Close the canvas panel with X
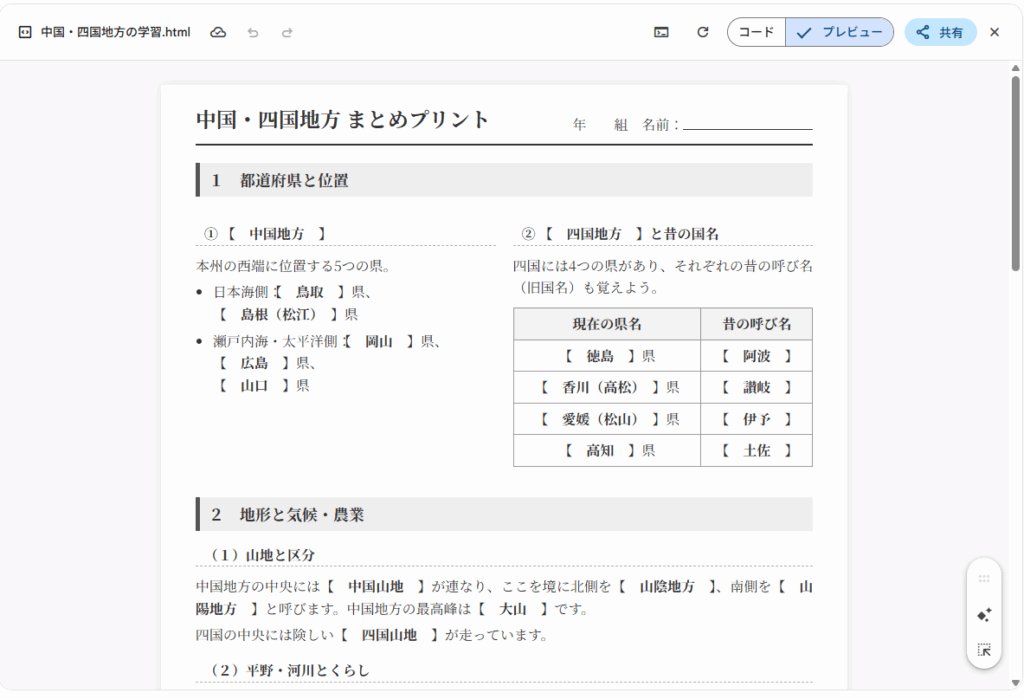This screenshot has height=699, width=1024. click(x=994, y=32)
